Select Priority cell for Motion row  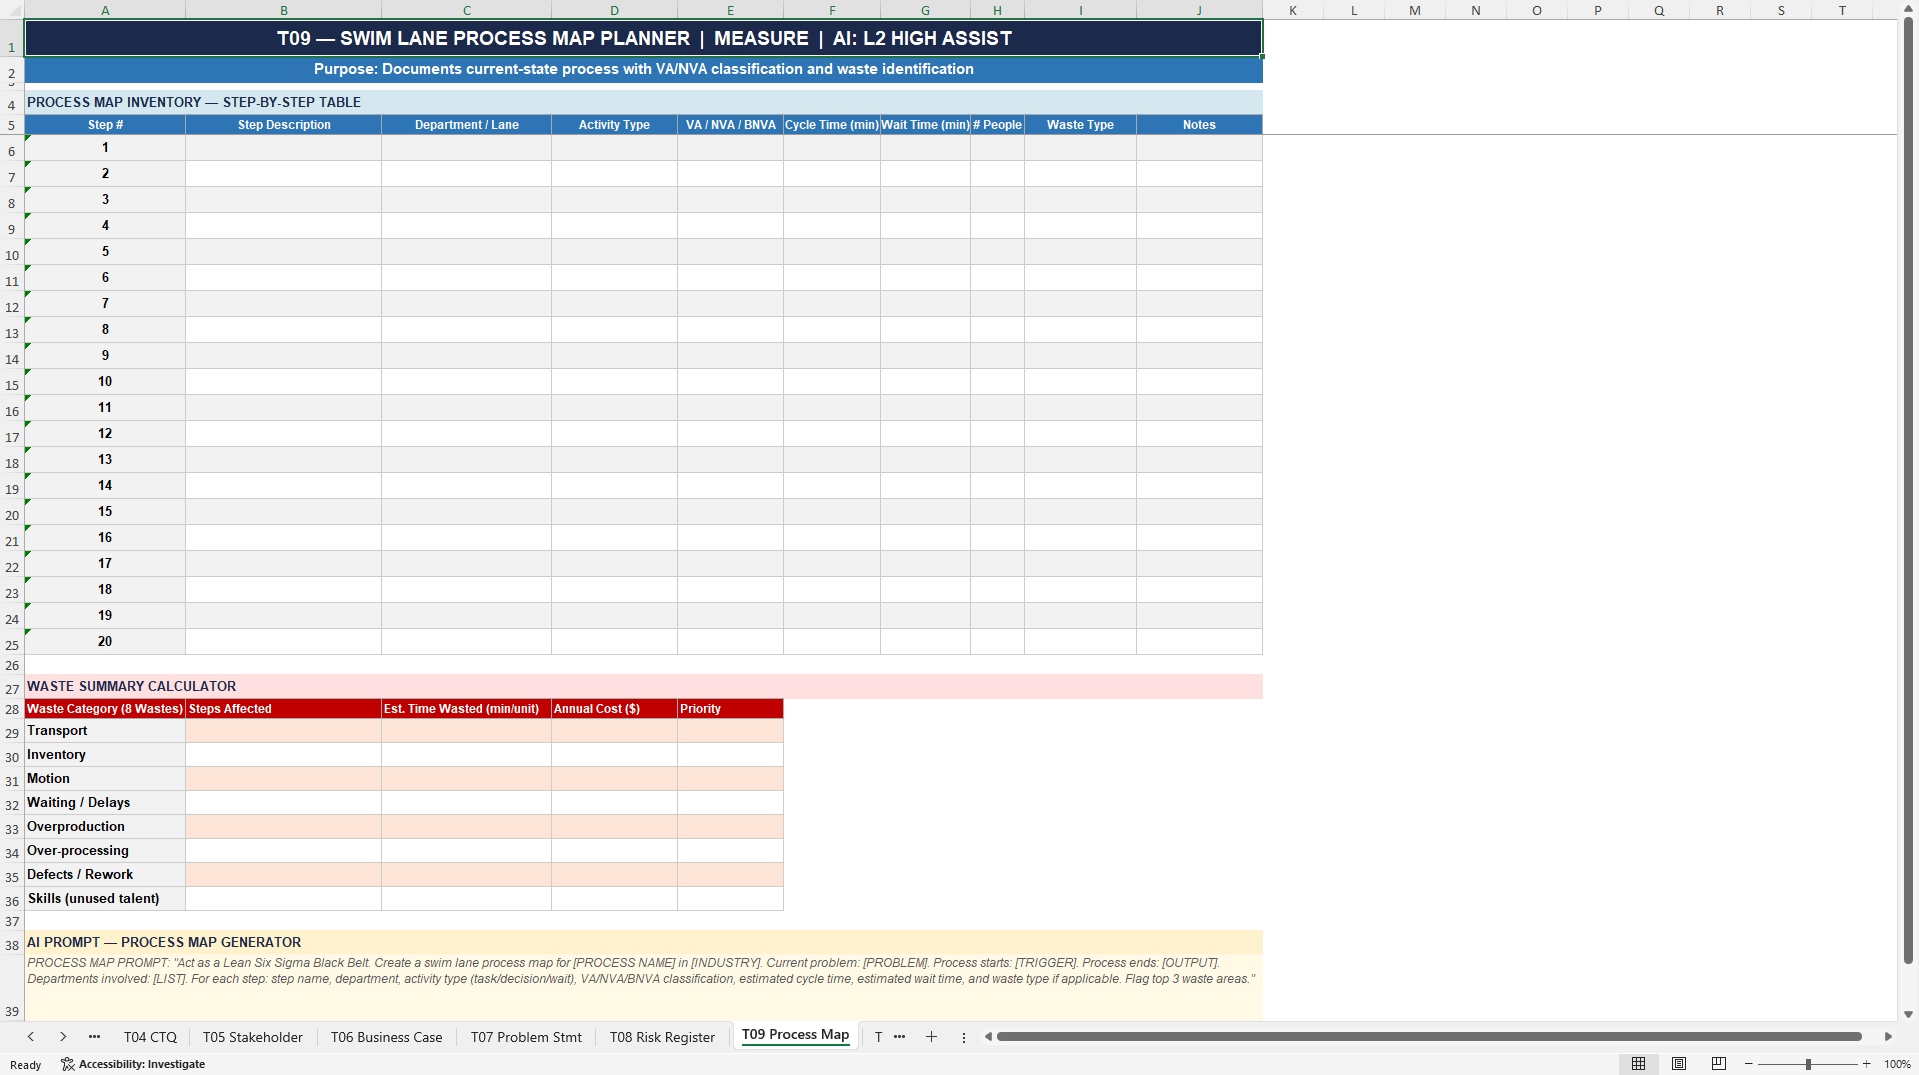click(730, 779)
